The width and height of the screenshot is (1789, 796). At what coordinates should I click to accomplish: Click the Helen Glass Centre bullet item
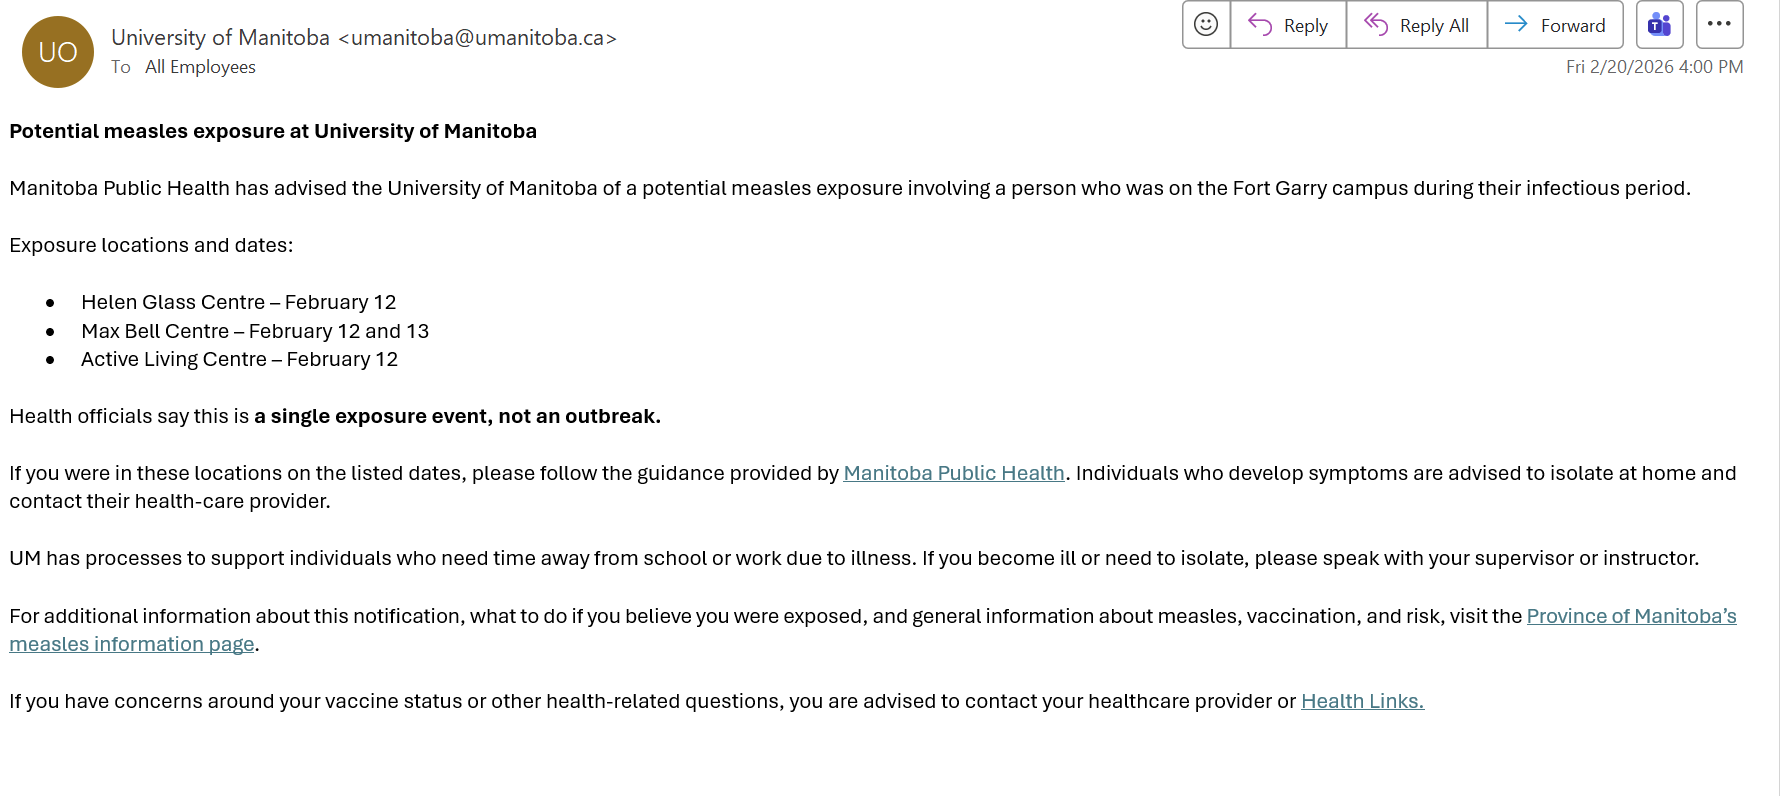pos(238,302)
